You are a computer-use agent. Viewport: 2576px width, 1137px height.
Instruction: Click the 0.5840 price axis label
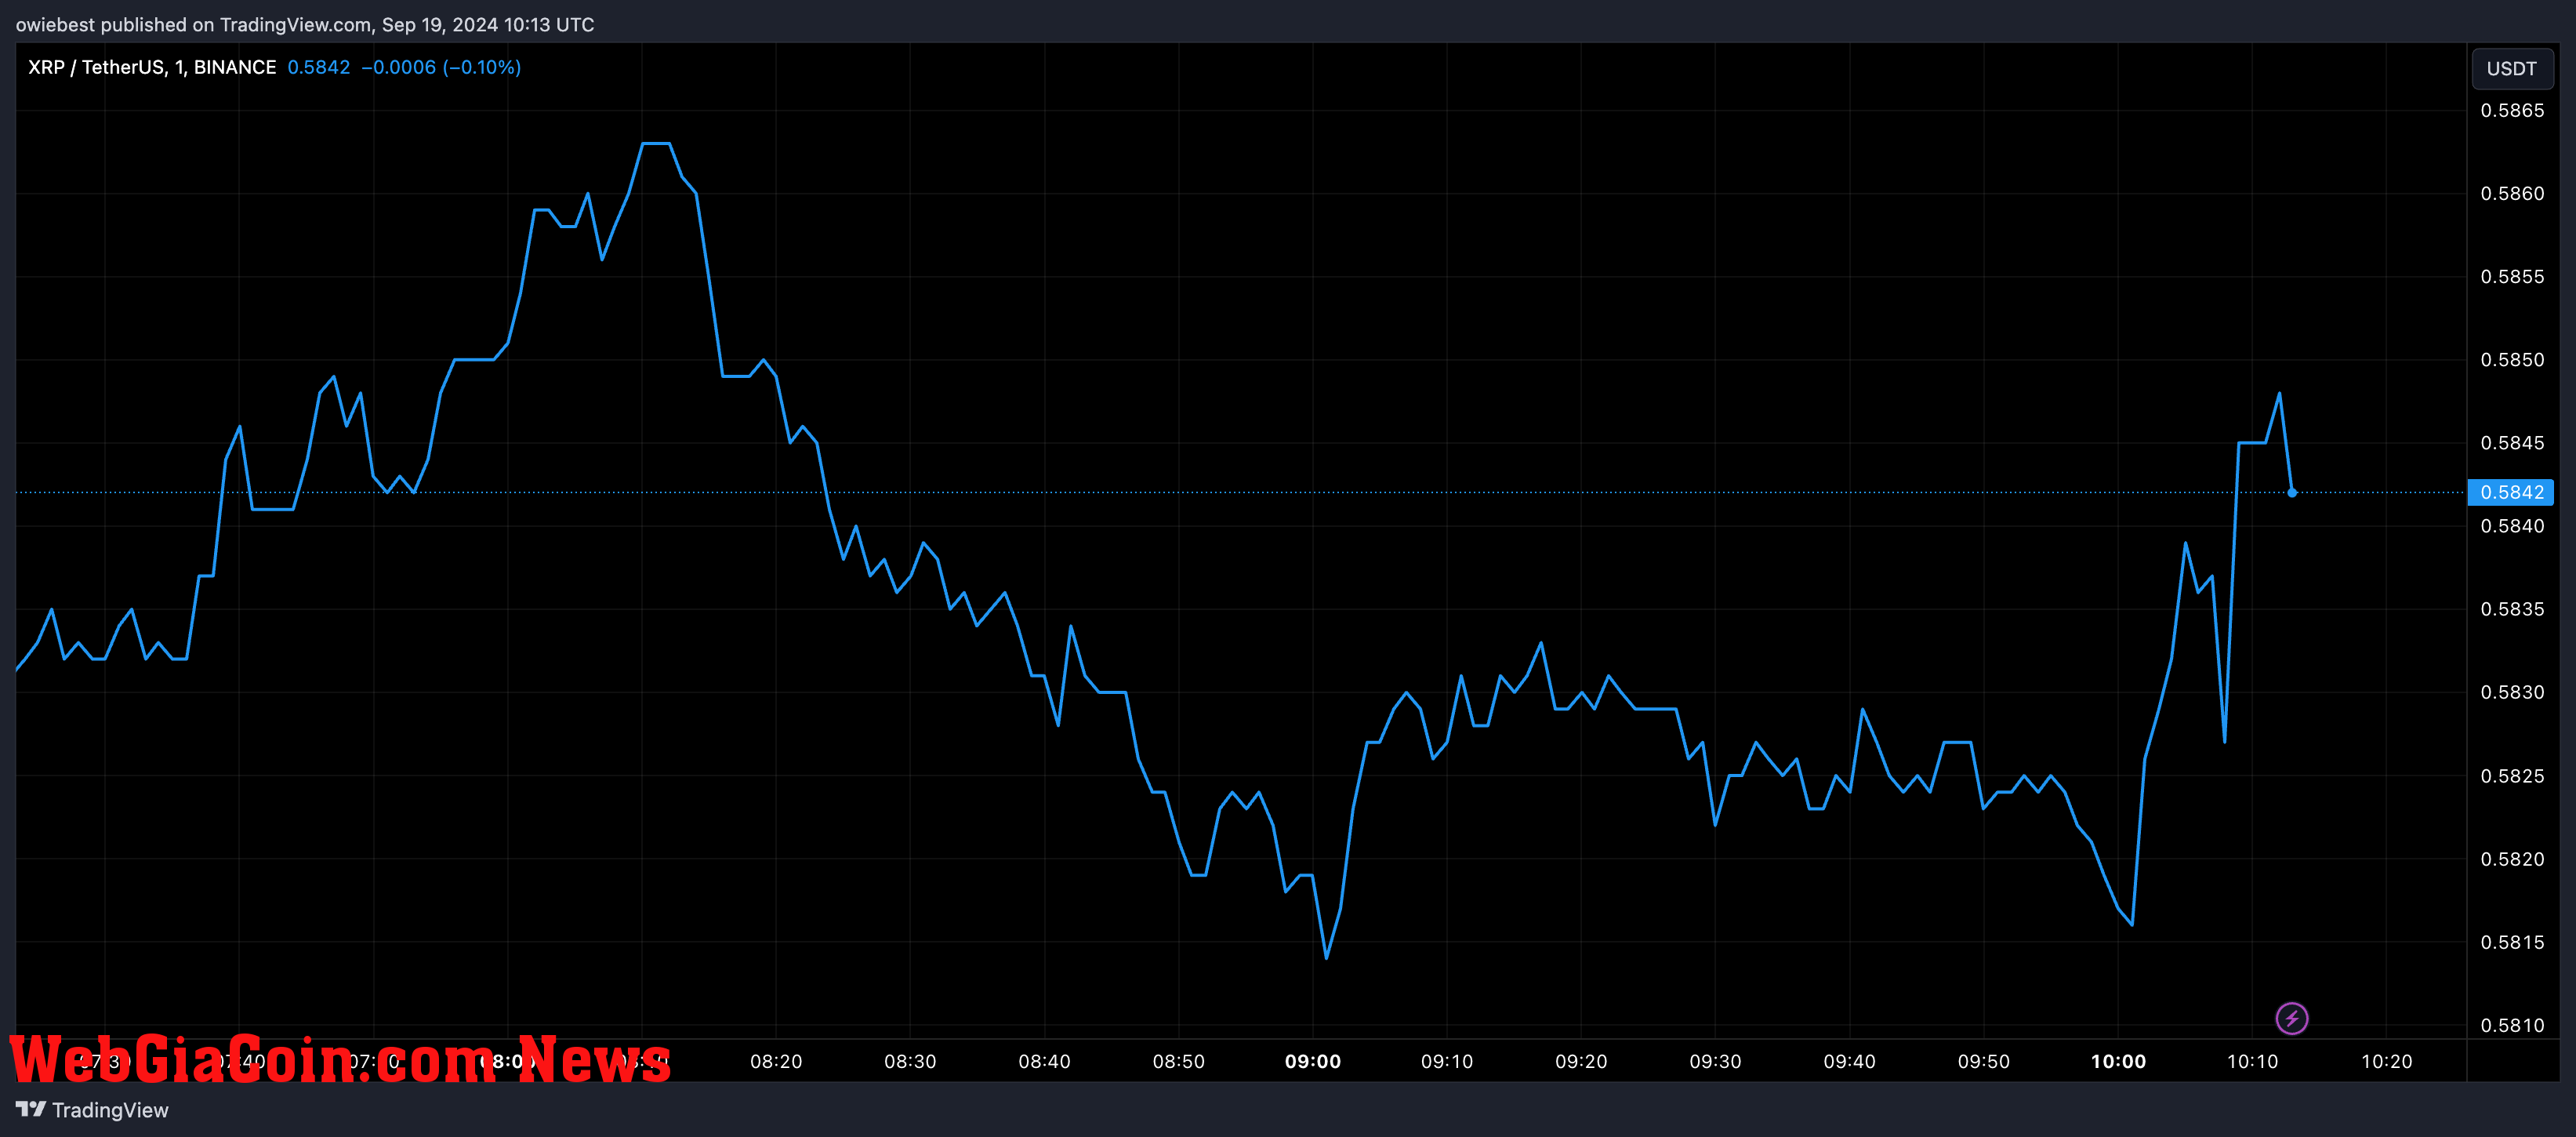tap(2512, 526)
